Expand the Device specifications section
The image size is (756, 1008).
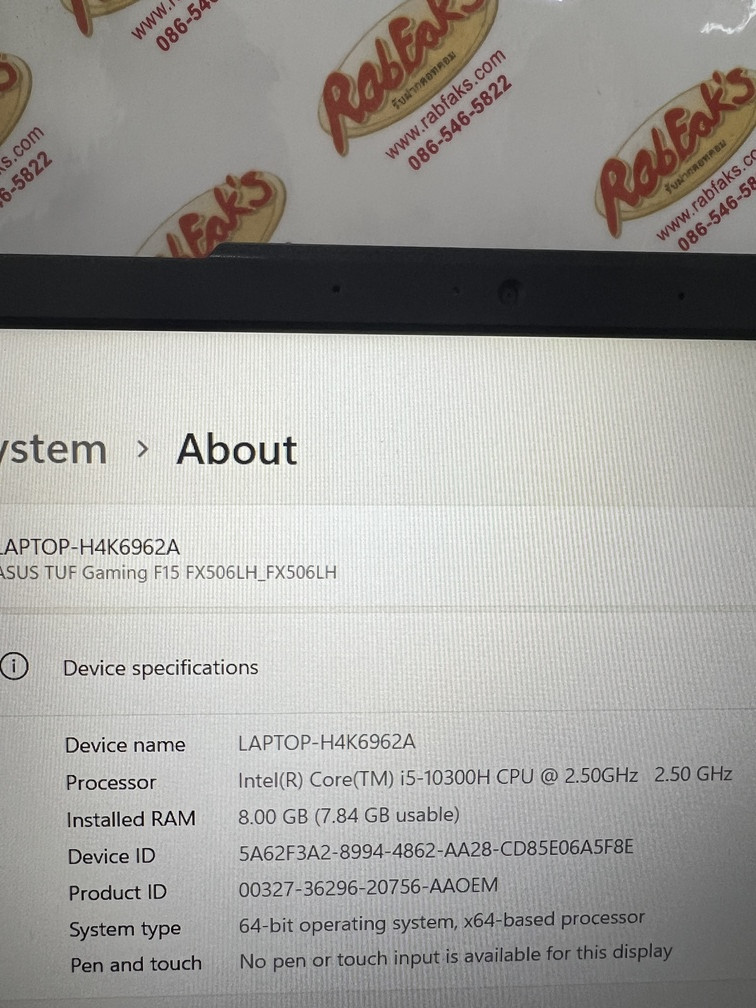point(160,667)
